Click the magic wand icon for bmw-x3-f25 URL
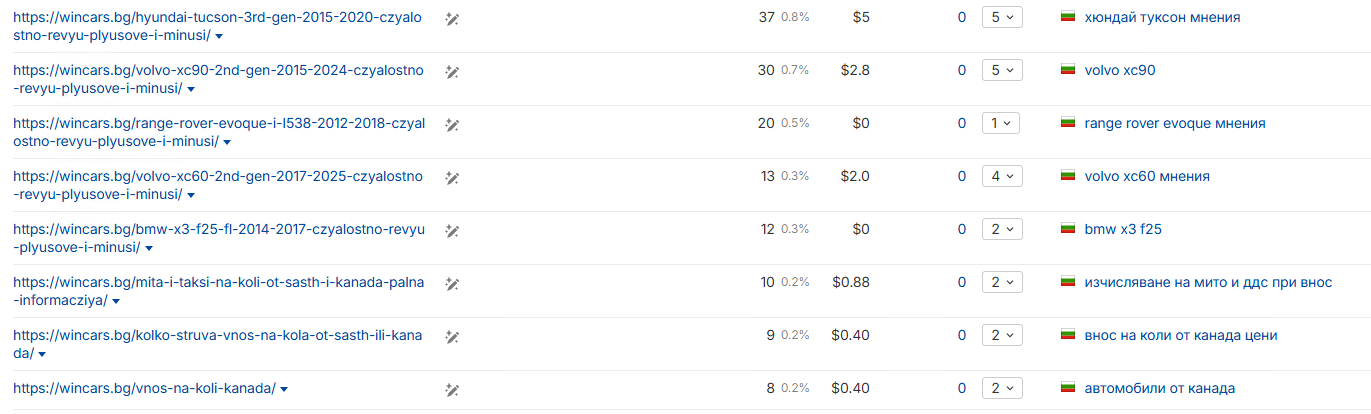The width and height of the screenshot is (1371, 414). pos(452,230)
